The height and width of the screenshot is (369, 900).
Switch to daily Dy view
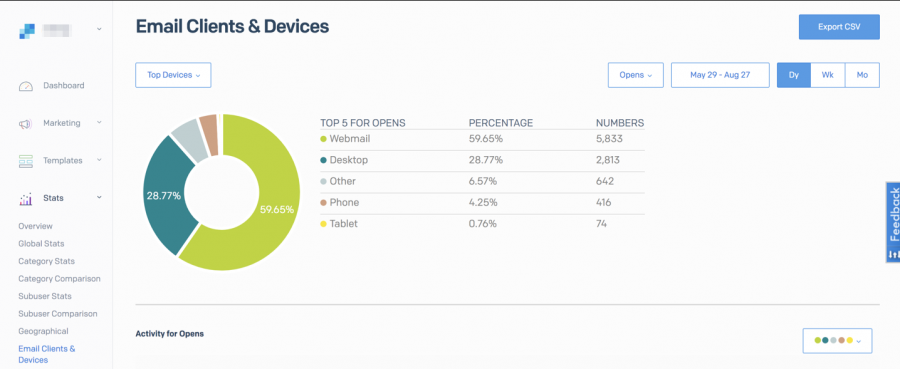click(794, 75)
